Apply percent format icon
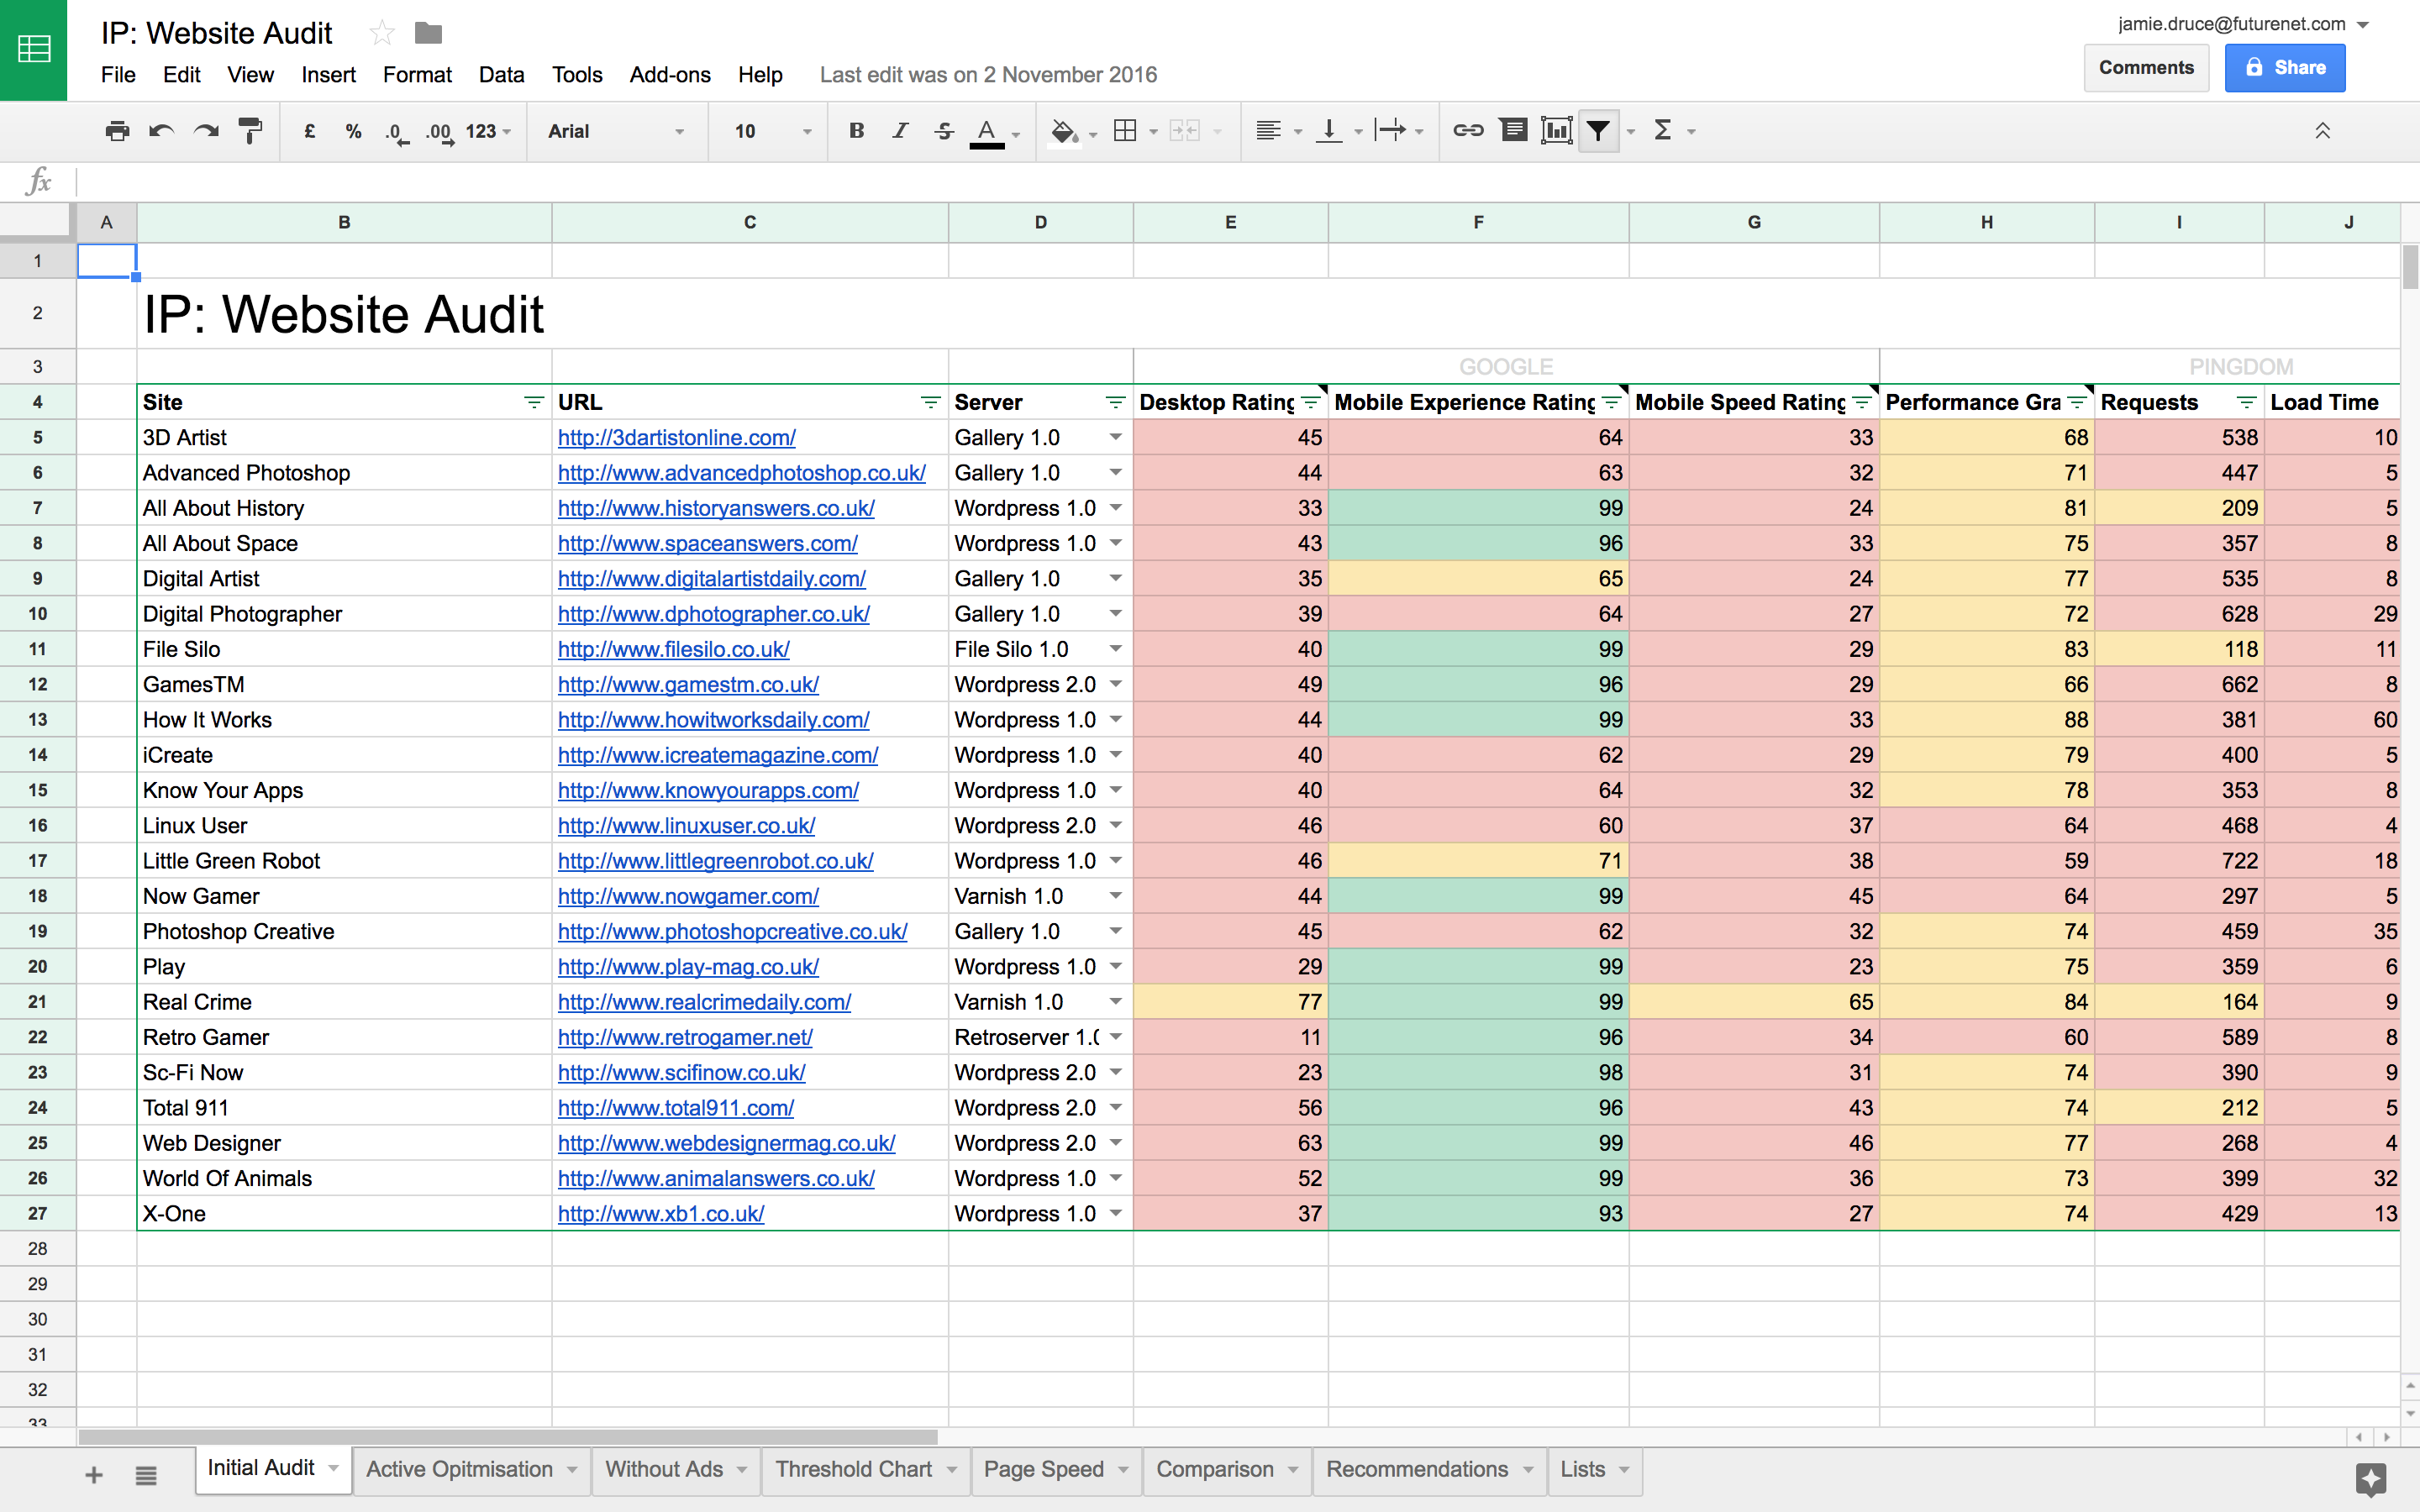Image resolution: width=2420 pixels, height=1512 pixels. point(353,131)
